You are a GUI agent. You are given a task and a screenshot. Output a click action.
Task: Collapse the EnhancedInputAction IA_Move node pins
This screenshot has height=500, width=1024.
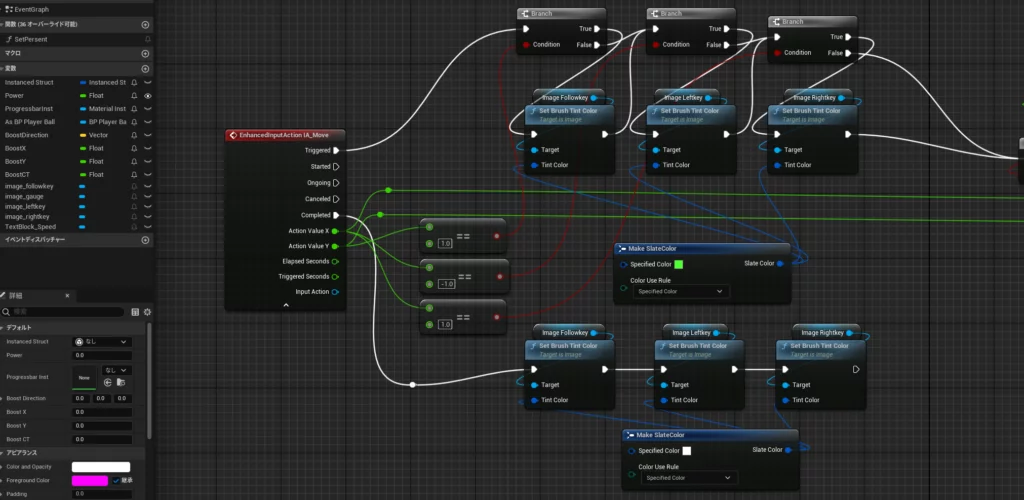(286, 306)
